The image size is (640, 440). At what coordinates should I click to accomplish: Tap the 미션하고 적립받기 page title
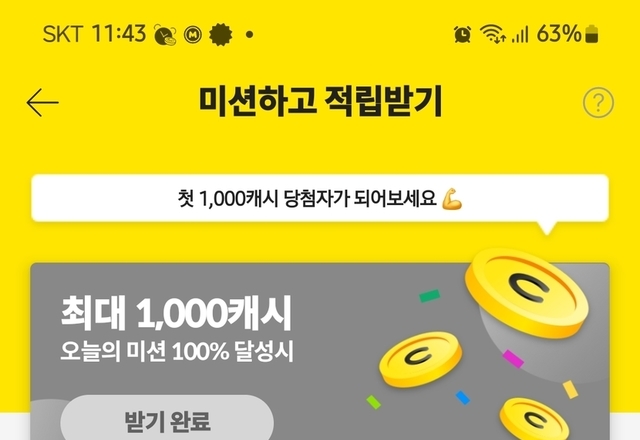pyautogui.click(x=320, y=102)
